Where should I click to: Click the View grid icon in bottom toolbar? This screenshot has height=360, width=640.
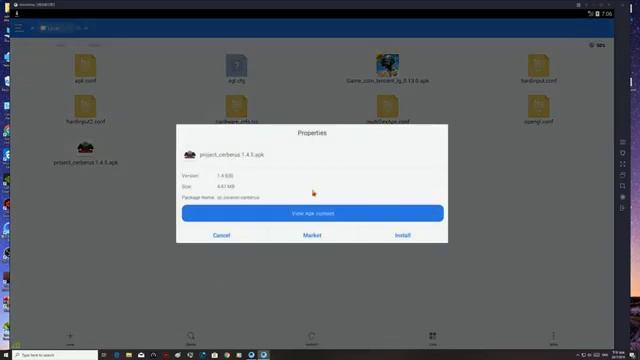pyautogui.click(x=433, y=336)
